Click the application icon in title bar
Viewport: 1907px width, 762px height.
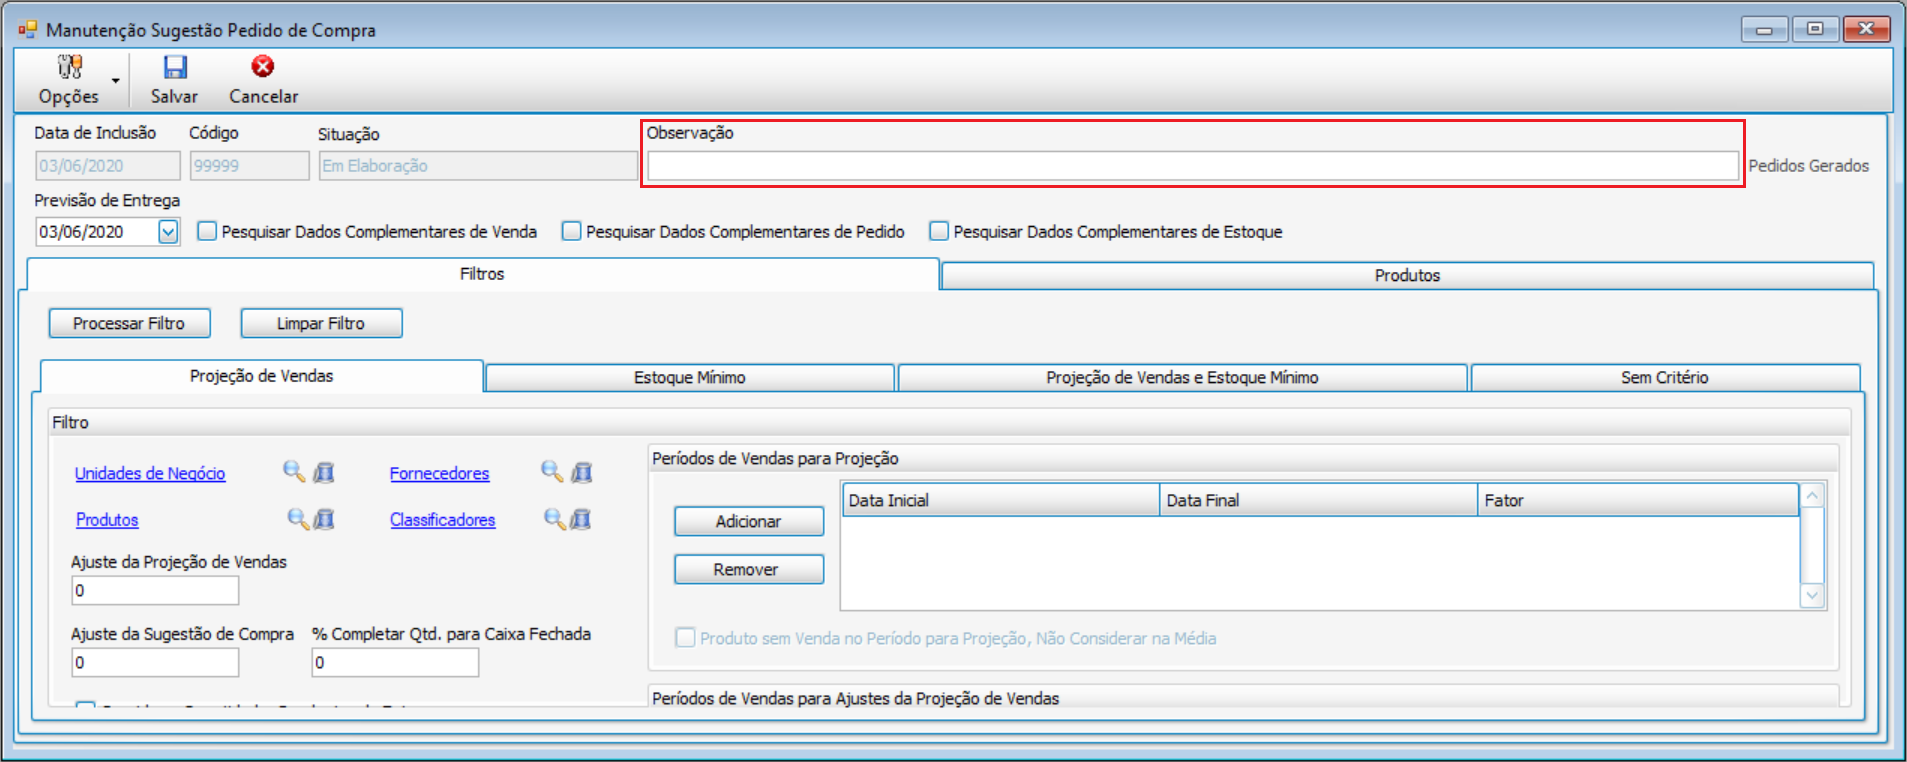click(27, 30)
